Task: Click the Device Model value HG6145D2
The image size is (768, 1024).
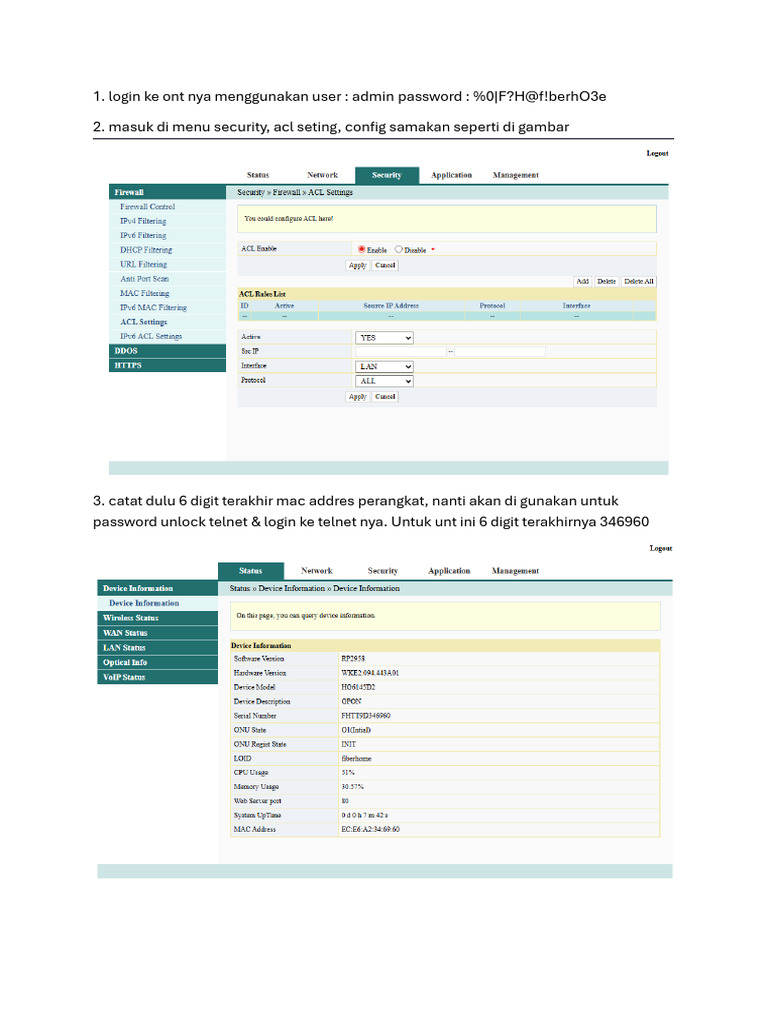Action: coord(358,687)
